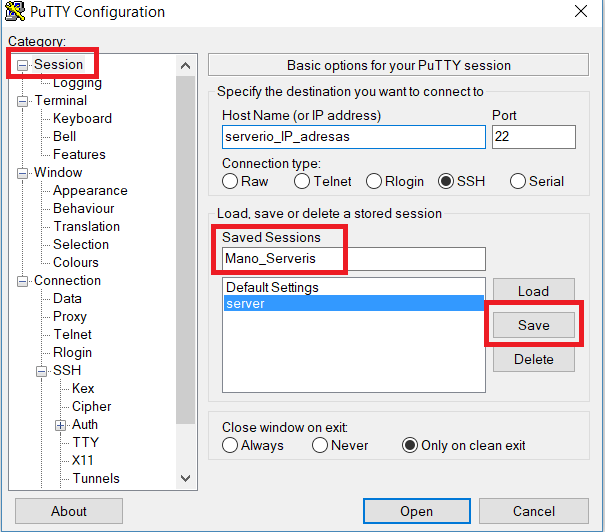Select Telnet connection type
This screenshot has width=605, height=532.
(x=323, y=181)
